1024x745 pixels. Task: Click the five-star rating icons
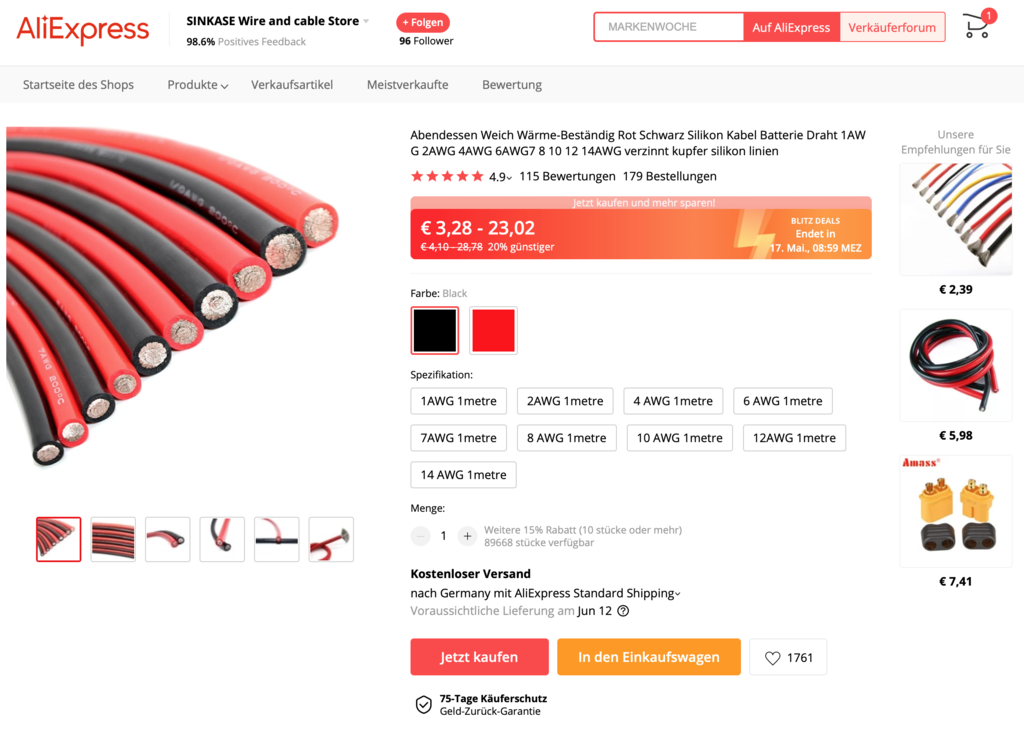coord(447,176)
